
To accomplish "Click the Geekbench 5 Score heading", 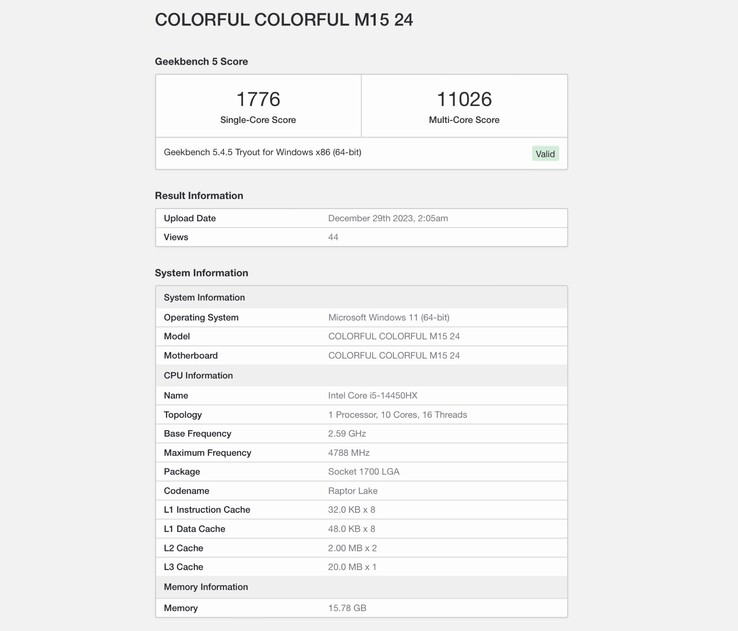I will (x=201, y=62).
